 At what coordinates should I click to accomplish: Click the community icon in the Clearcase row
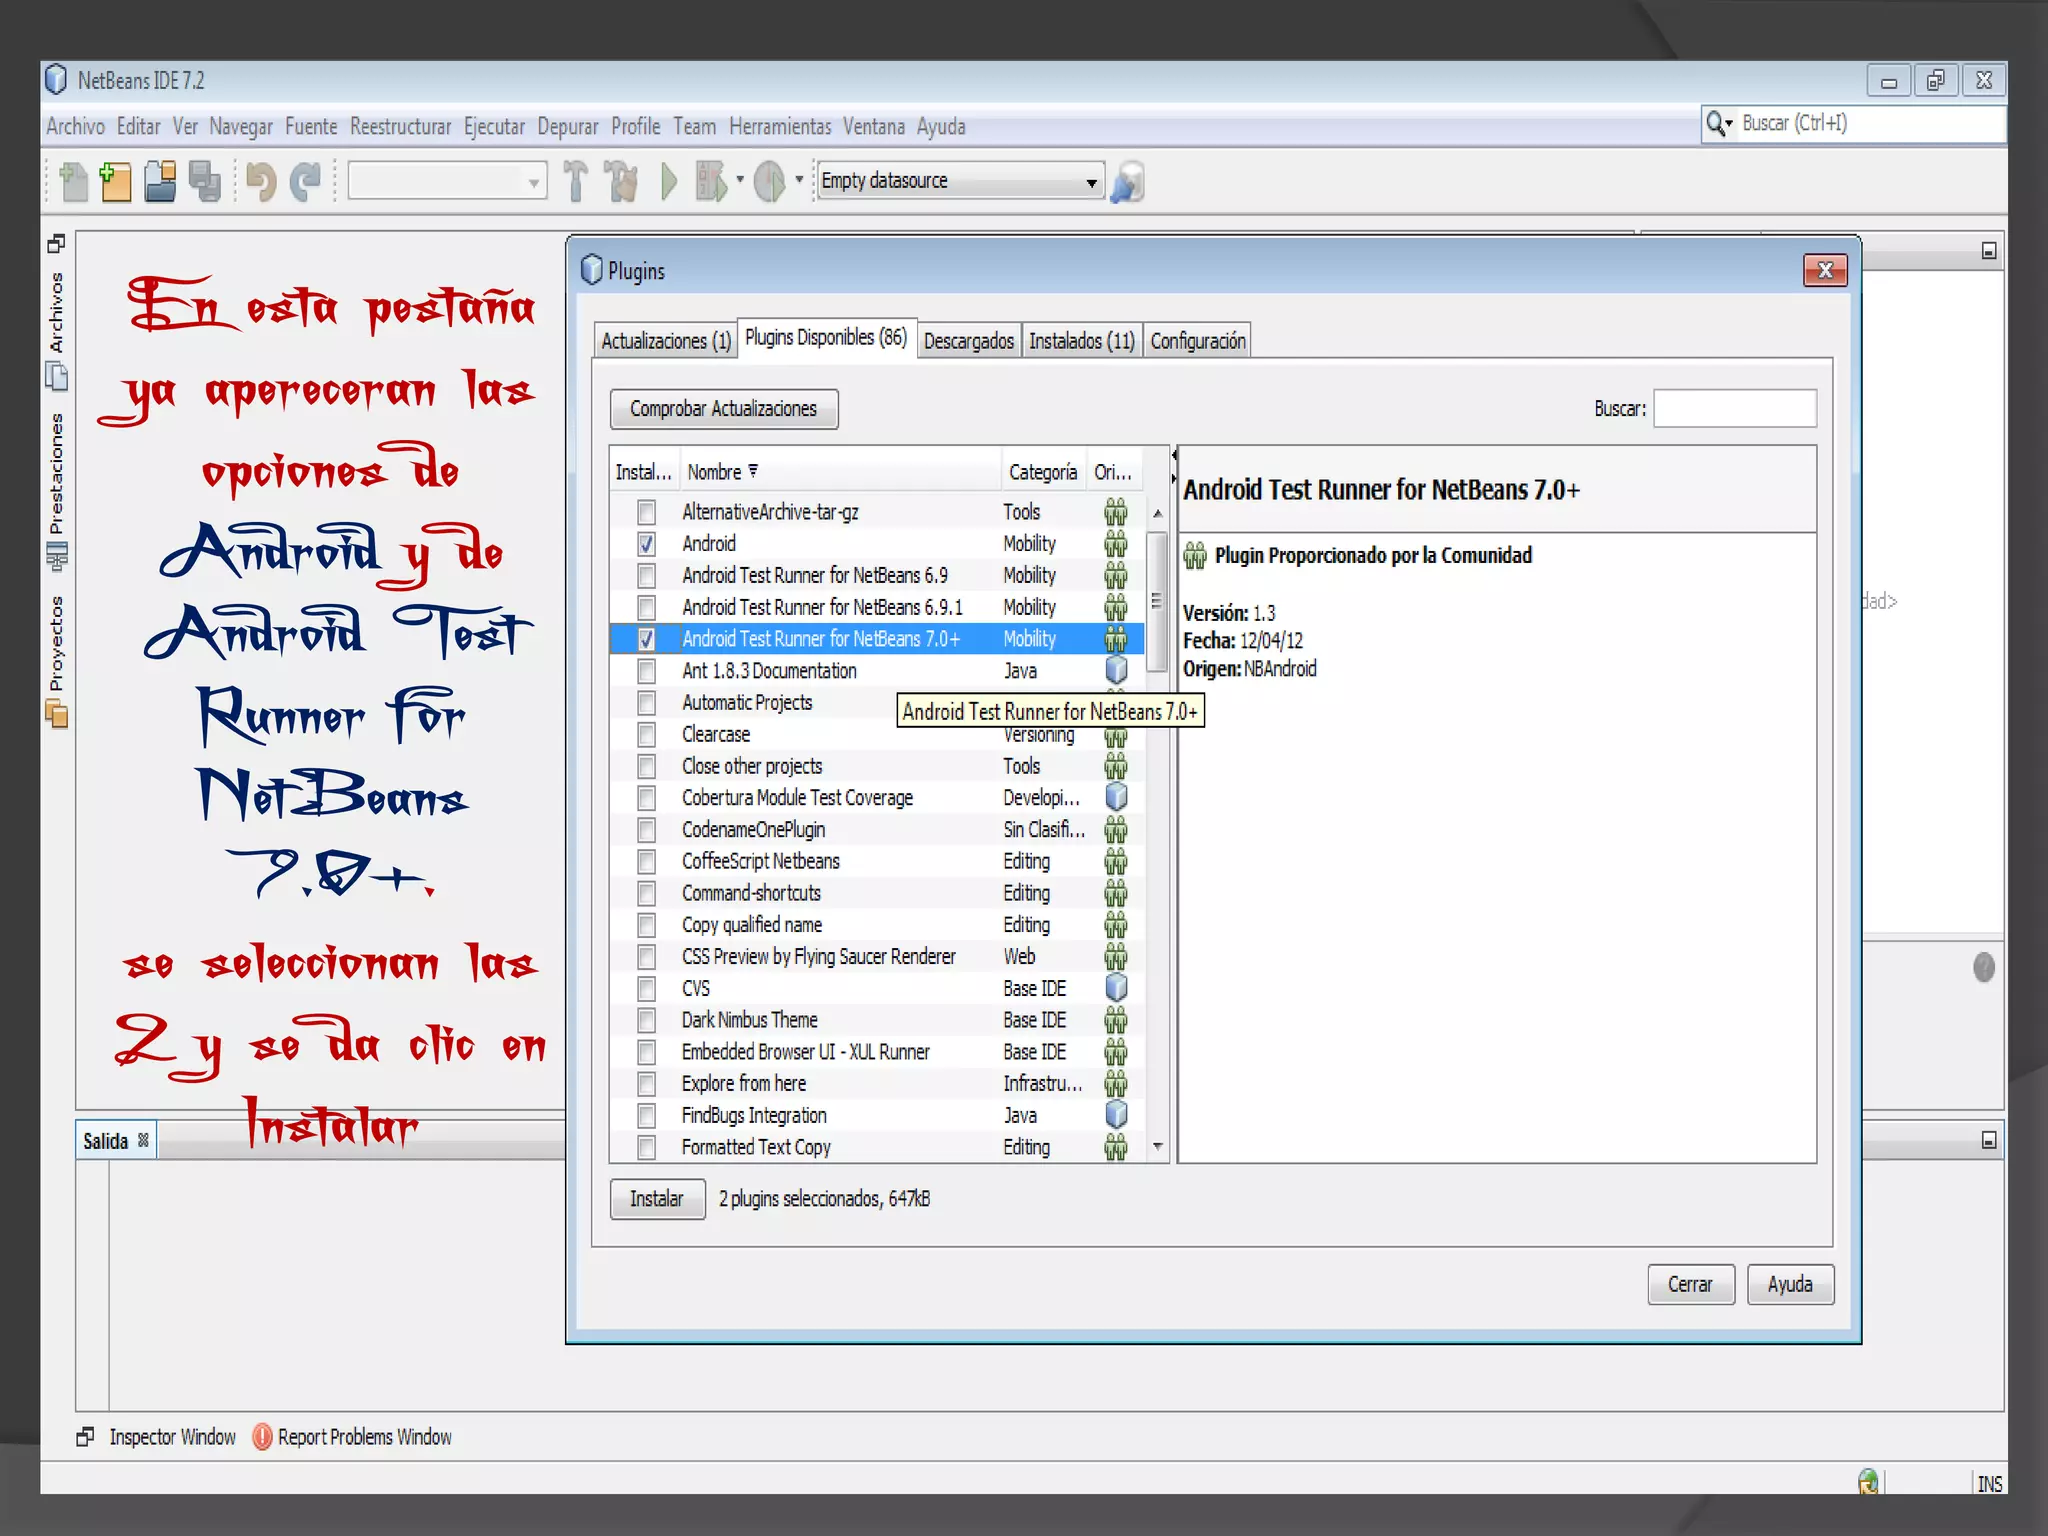tap(1116, 738)
